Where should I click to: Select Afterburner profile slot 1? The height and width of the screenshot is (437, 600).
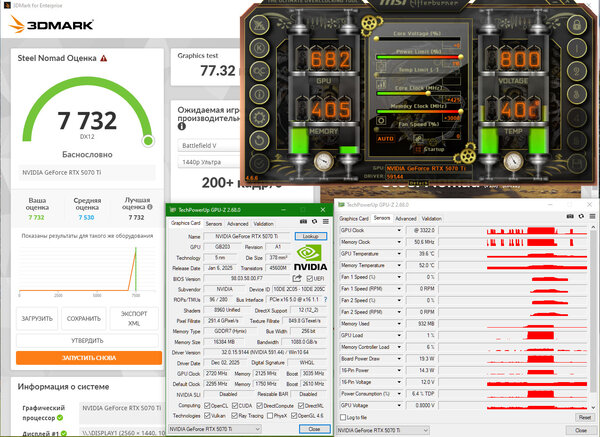point(577,48)
